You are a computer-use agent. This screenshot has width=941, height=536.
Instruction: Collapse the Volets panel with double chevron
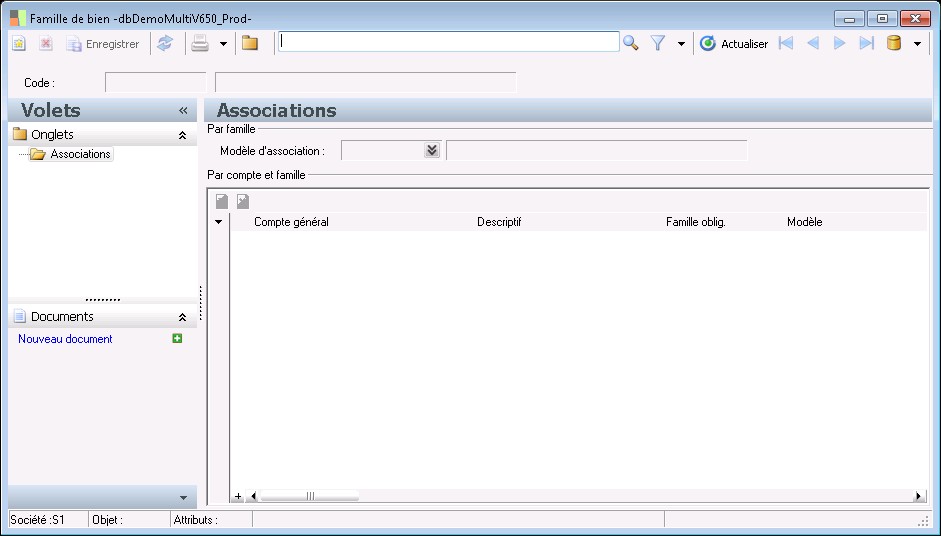click(183, 110)
